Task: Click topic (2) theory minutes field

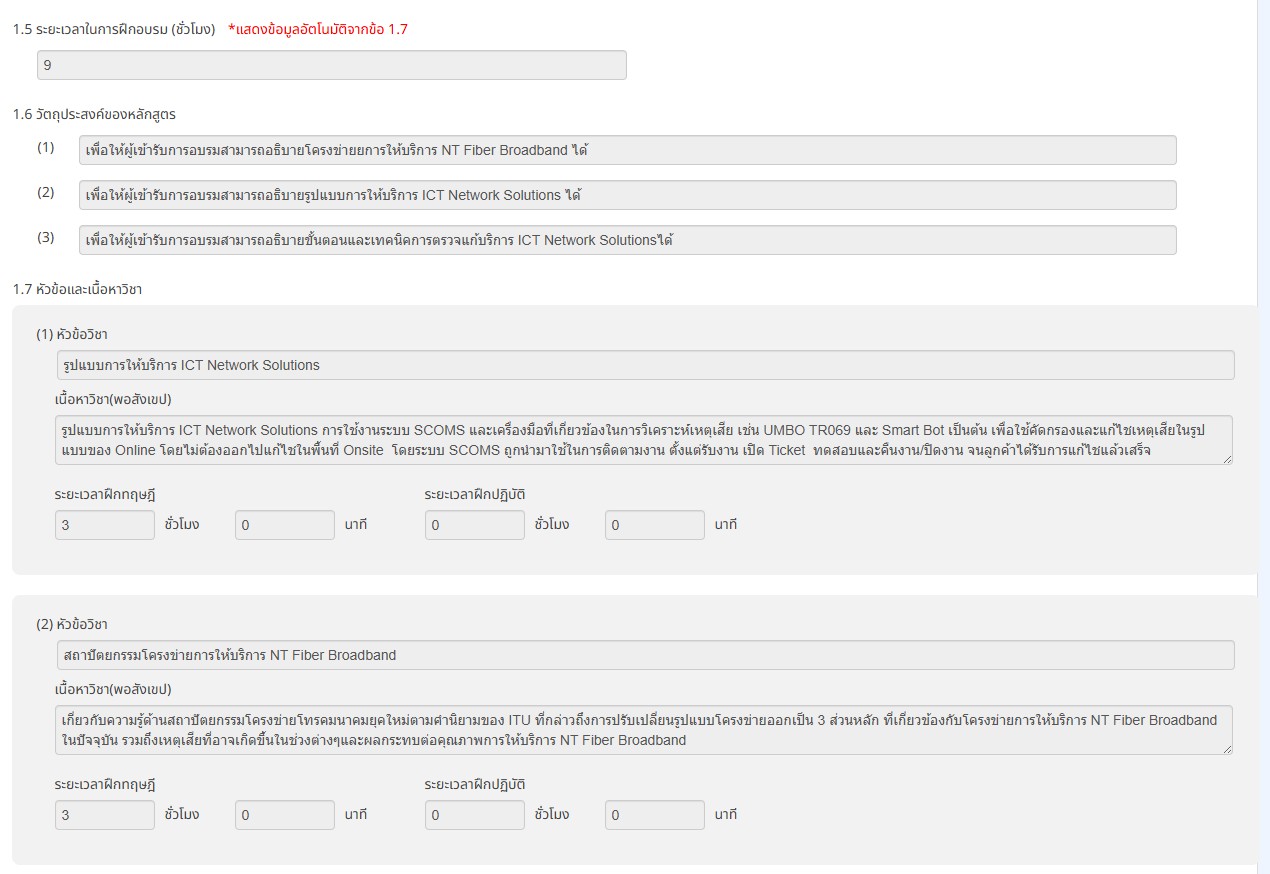Action: (x=285, y=815)
